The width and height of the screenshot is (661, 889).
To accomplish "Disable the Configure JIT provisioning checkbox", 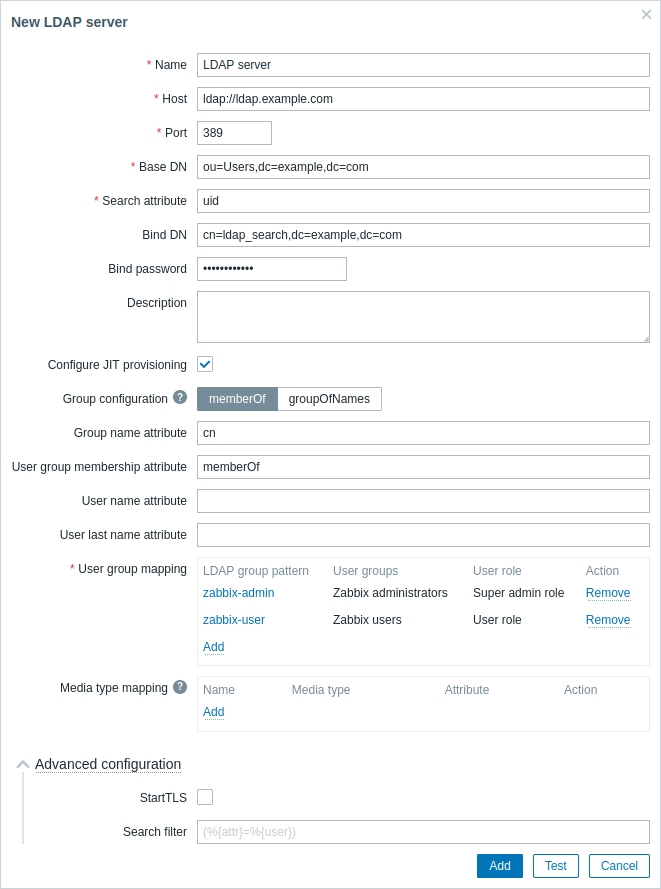I will point(205,364).
